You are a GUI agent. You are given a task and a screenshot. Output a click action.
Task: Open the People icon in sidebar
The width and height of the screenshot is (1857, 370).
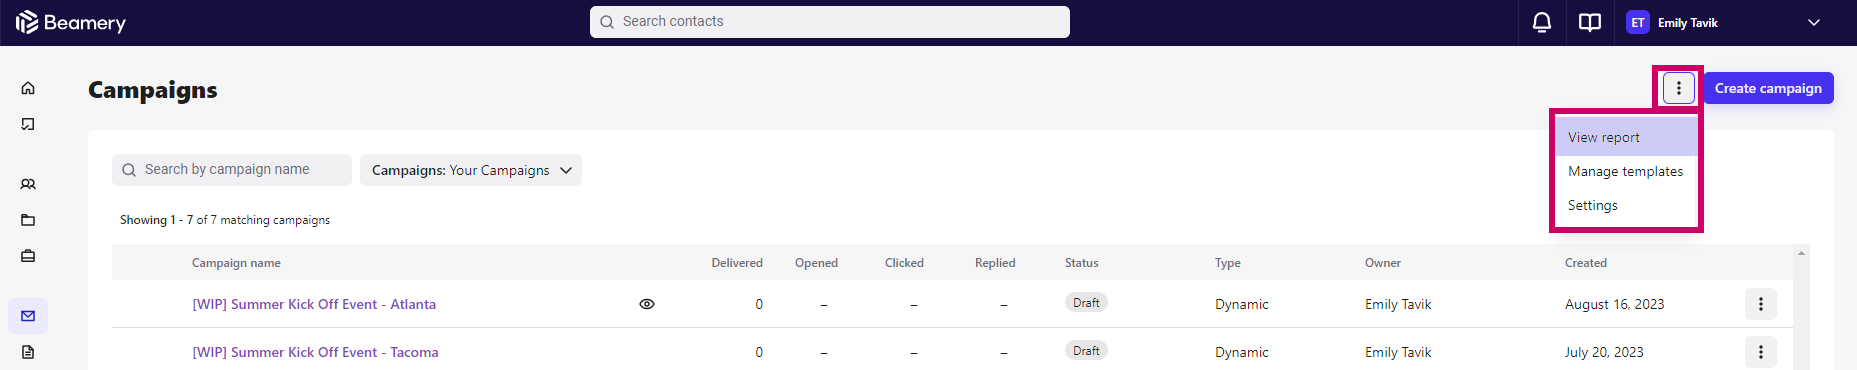(28, 184)
